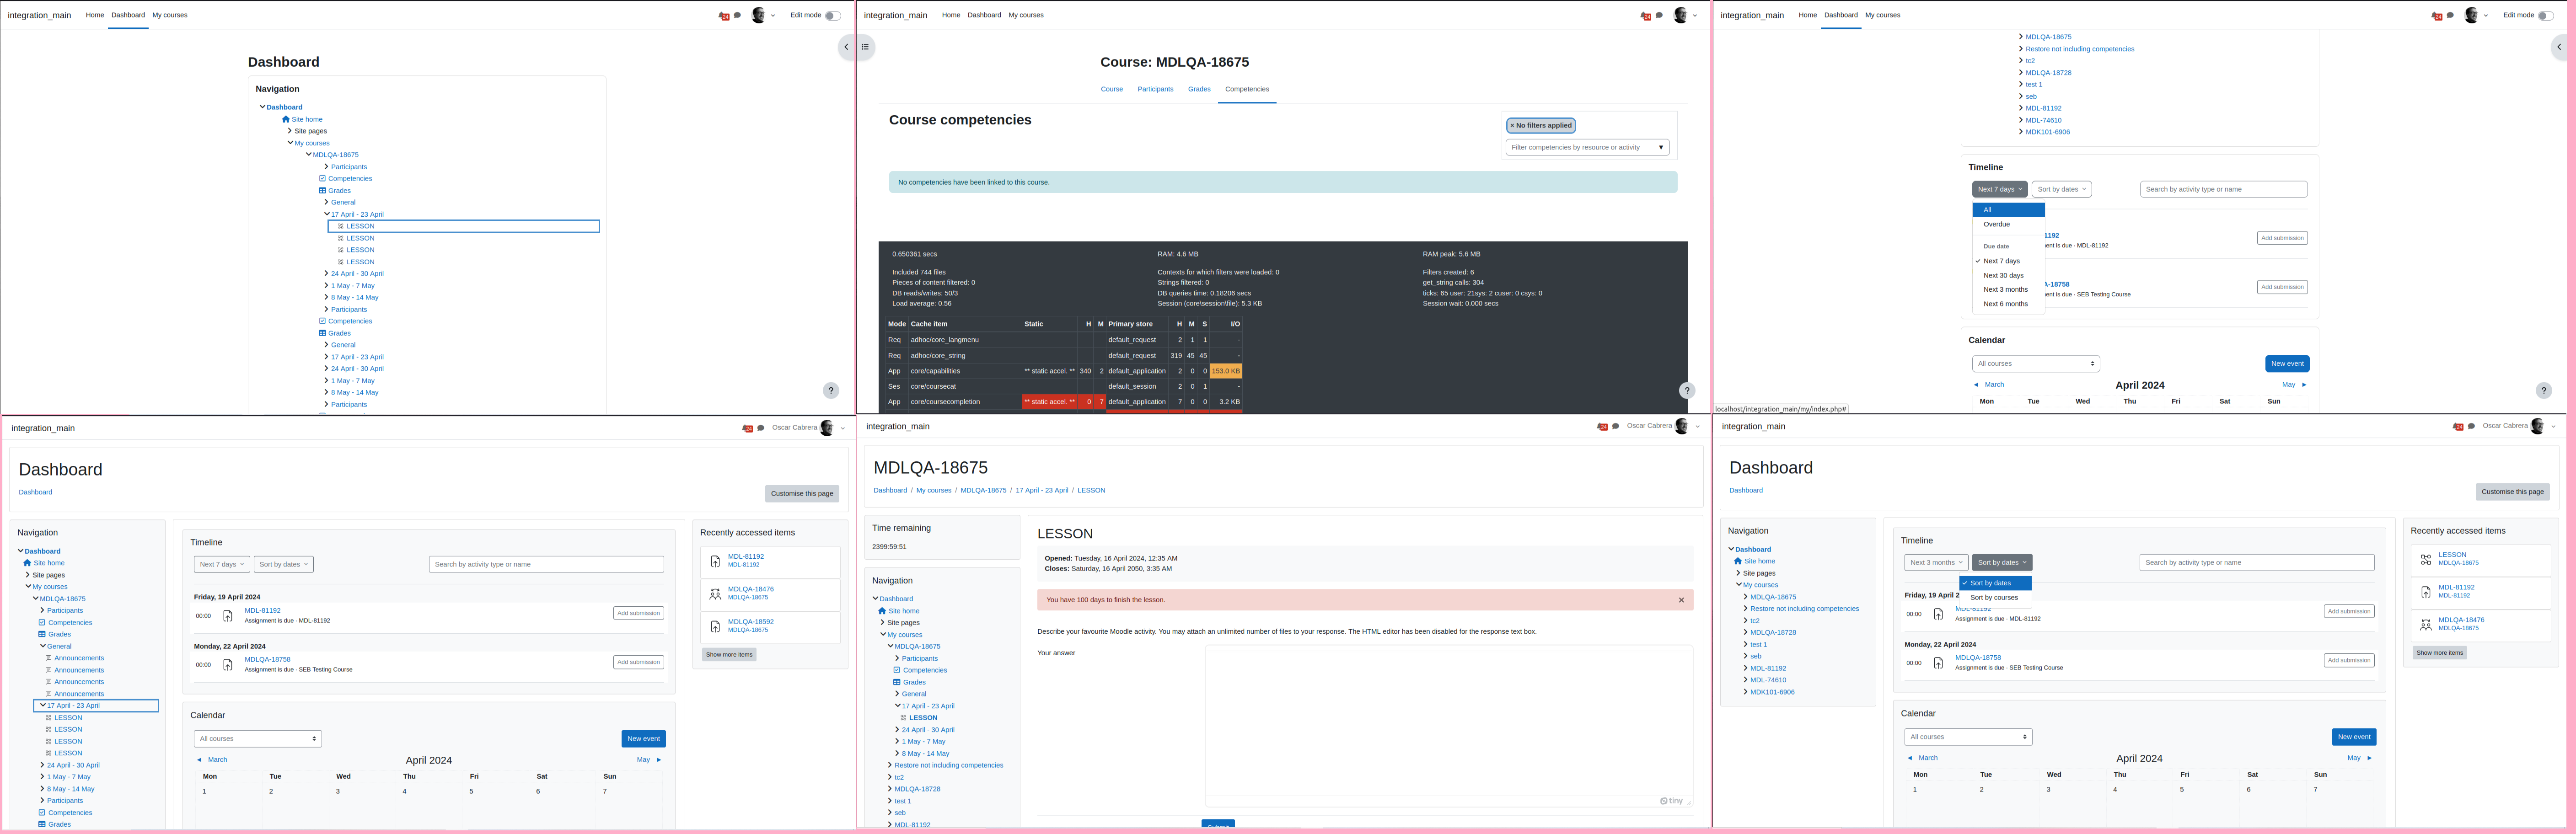The height and width of the screenshot is (834, 2576).
Task: Click notifications bell in bottom-right Dashboard panel
Action: pyautogui.click(x=2457, y=427)
